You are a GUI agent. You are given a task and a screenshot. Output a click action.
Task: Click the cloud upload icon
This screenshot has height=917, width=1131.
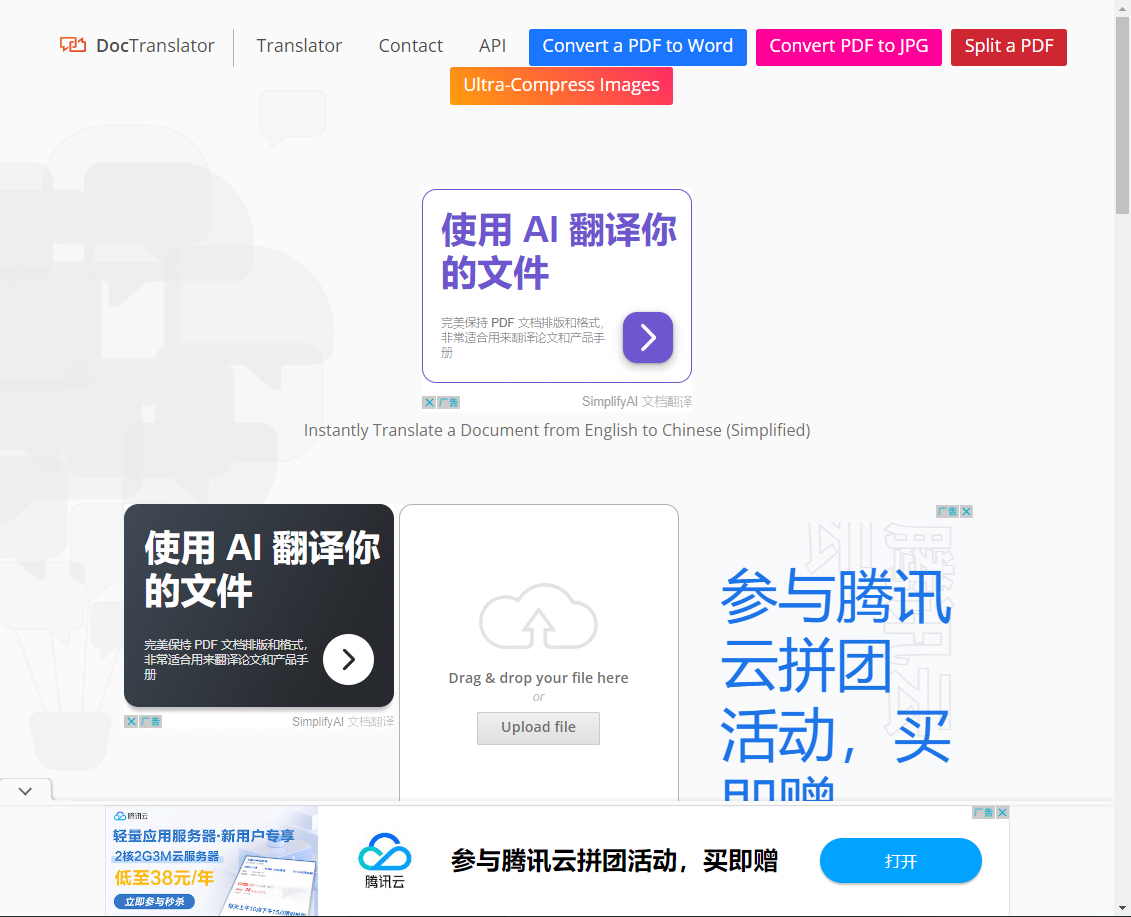538,617
